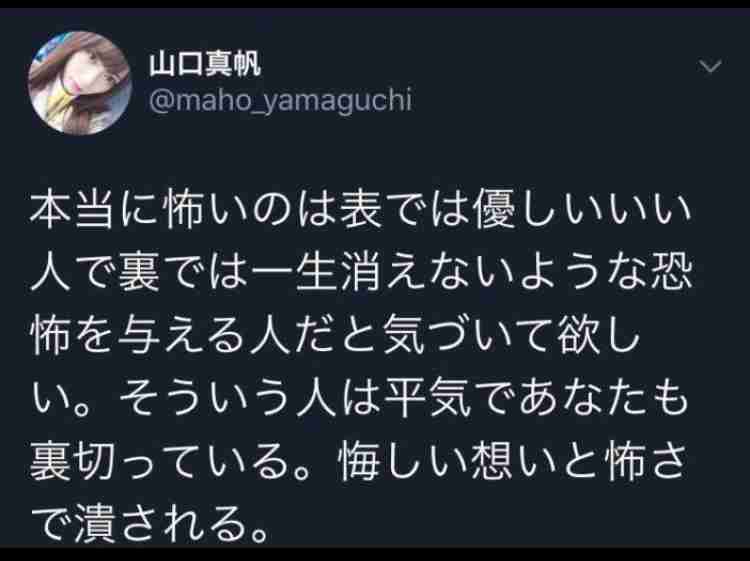This screenshot has height=561, width=750.
Task: Click the tweet line containing そういう人は平気で
Action: (359, 401)
